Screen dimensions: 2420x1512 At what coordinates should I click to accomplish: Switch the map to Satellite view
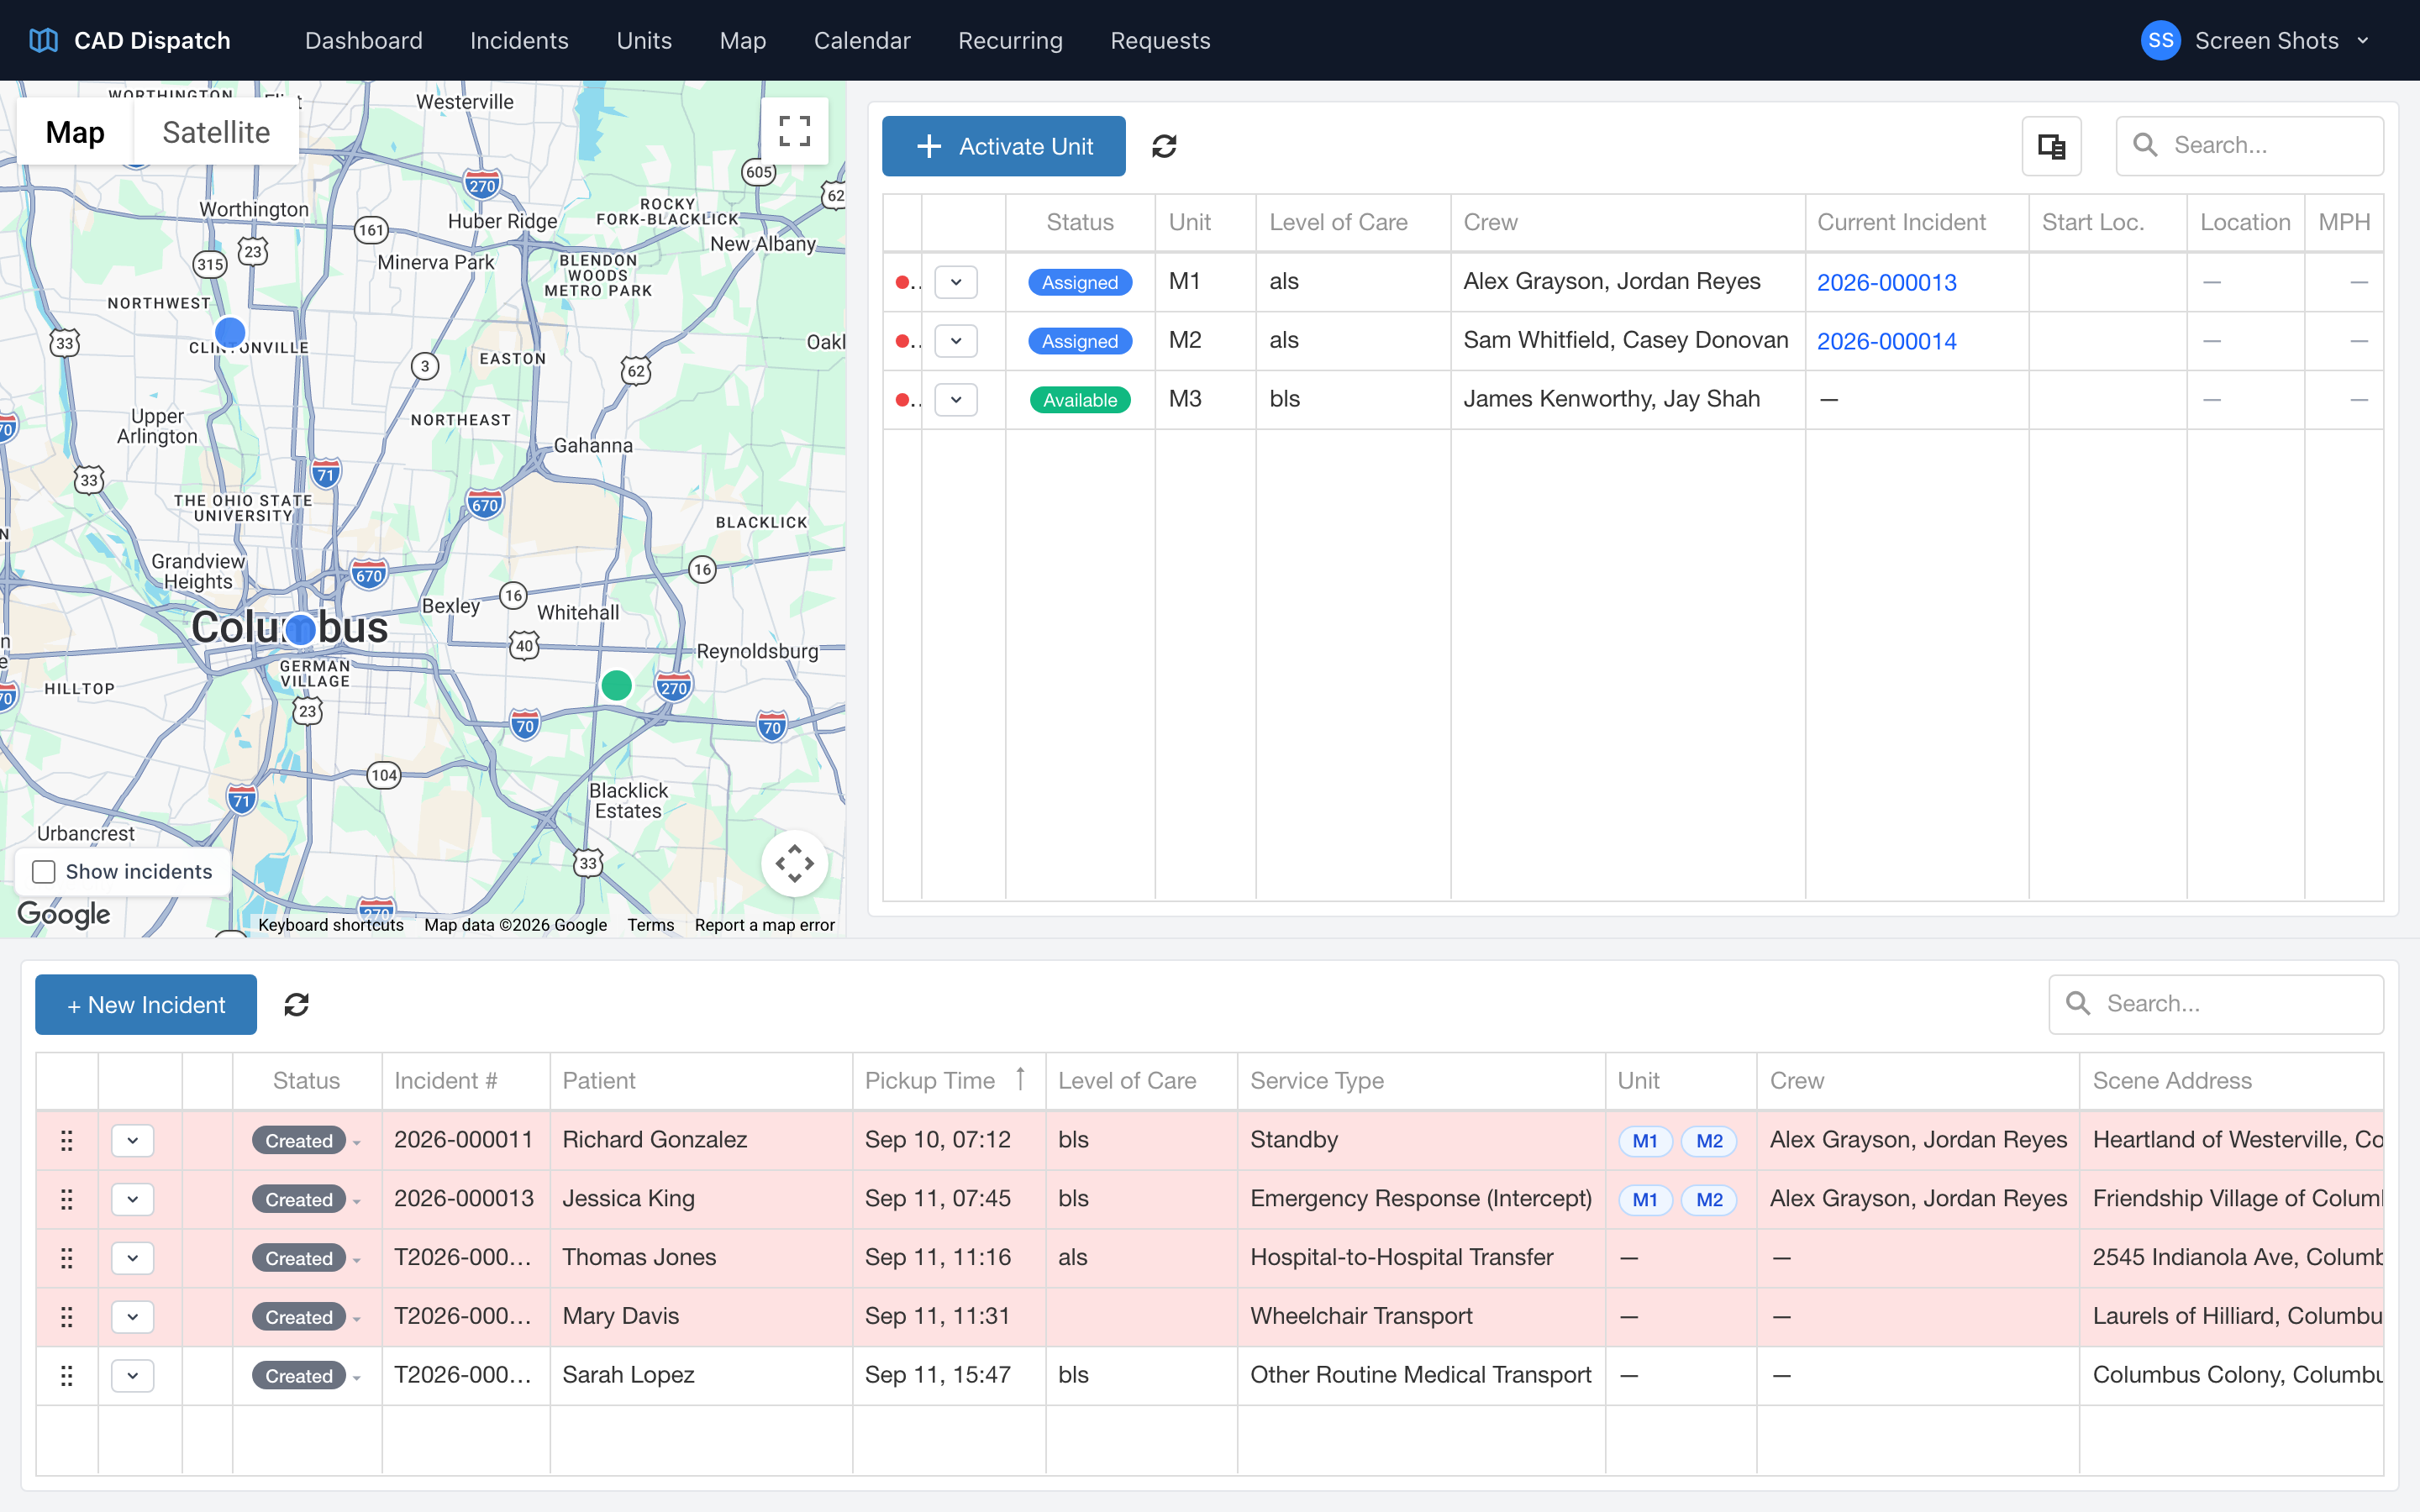pyautogui.click(x=216, y=132)
